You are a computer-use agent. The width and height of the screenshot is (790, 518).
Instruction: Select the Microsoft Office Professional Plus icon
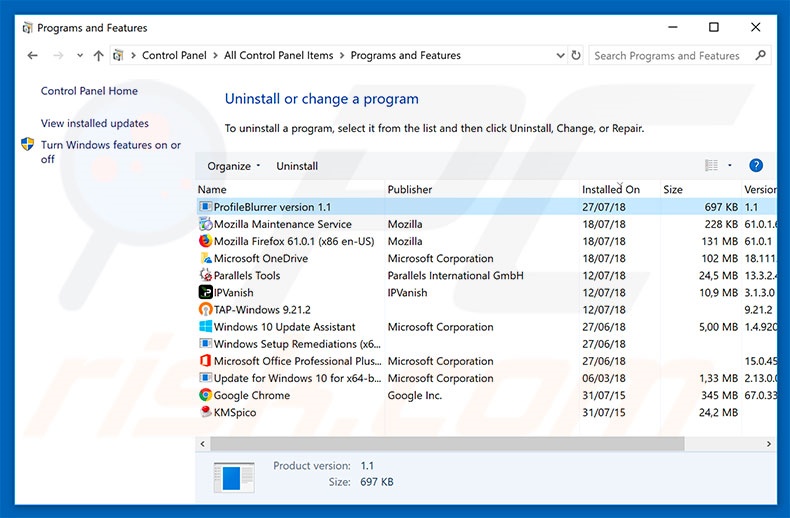coord(206,361)
